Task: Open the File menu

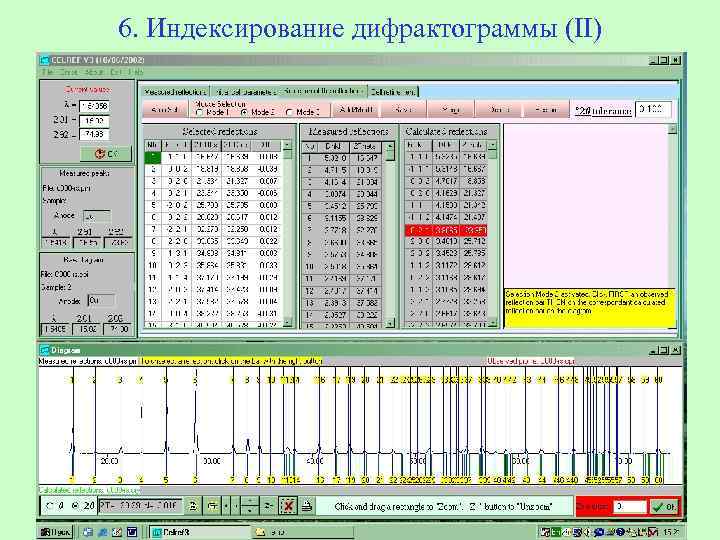Action: coord(47,72)
